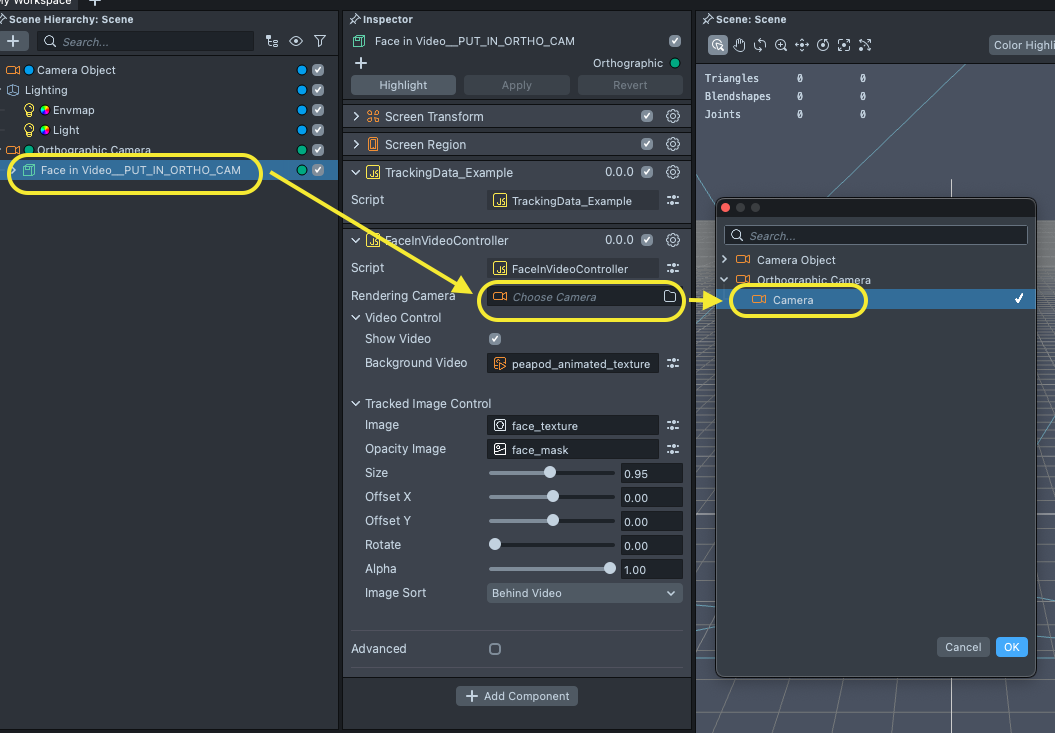Click the Add Component button
The height and width of the screenshot is (733, 1055).
(x=517, y=696)
